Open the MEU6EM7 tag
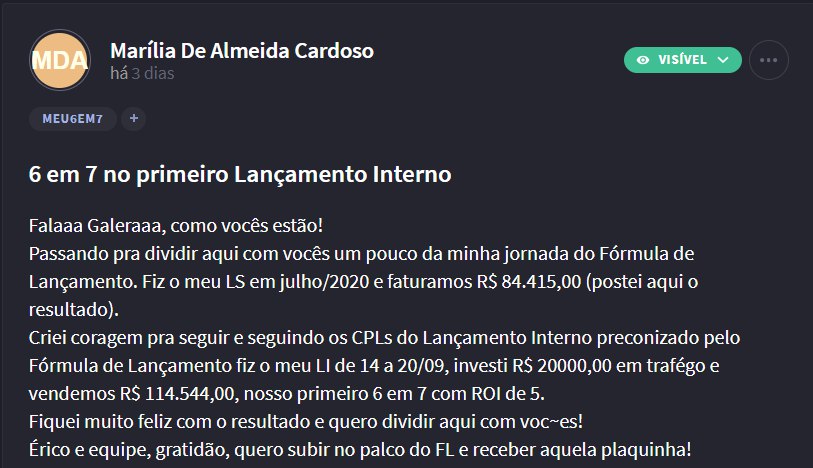This screenshot has width=813, height=468. (73, 119)
